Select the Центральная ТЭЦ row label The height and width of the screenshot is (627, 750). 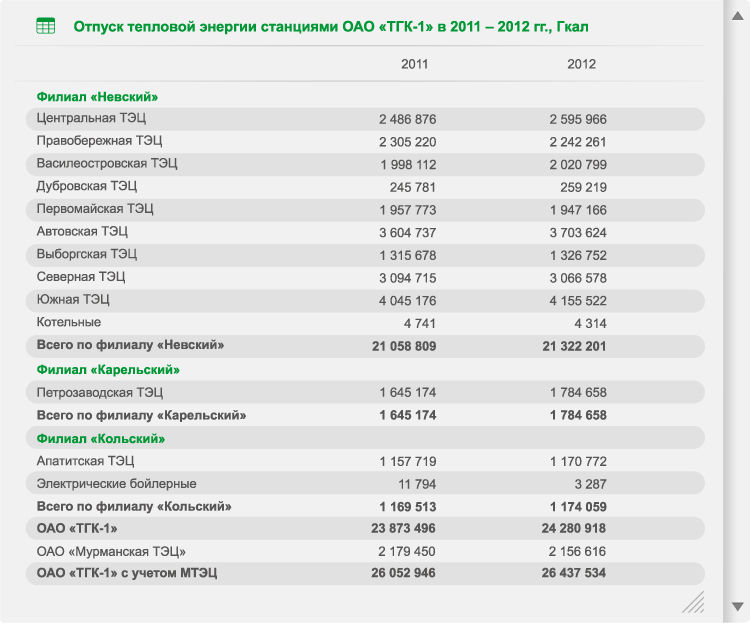pyautogui.click(x=91, y=118)
